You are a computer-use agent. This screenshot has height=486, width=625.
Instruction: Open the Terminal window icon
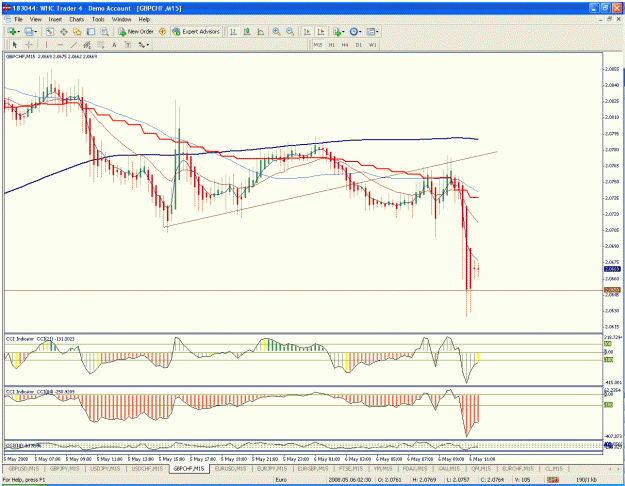coord(91,31)
